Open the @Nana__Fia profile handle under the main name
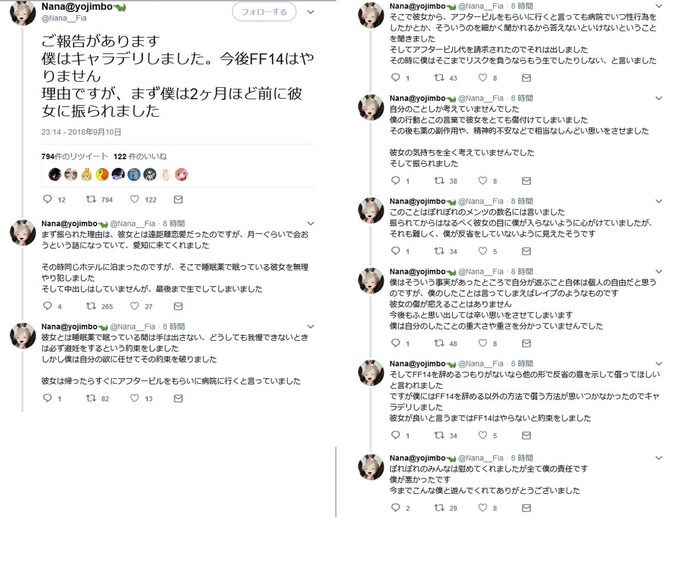Screen dimensions: 680x580 coord(64,18)
